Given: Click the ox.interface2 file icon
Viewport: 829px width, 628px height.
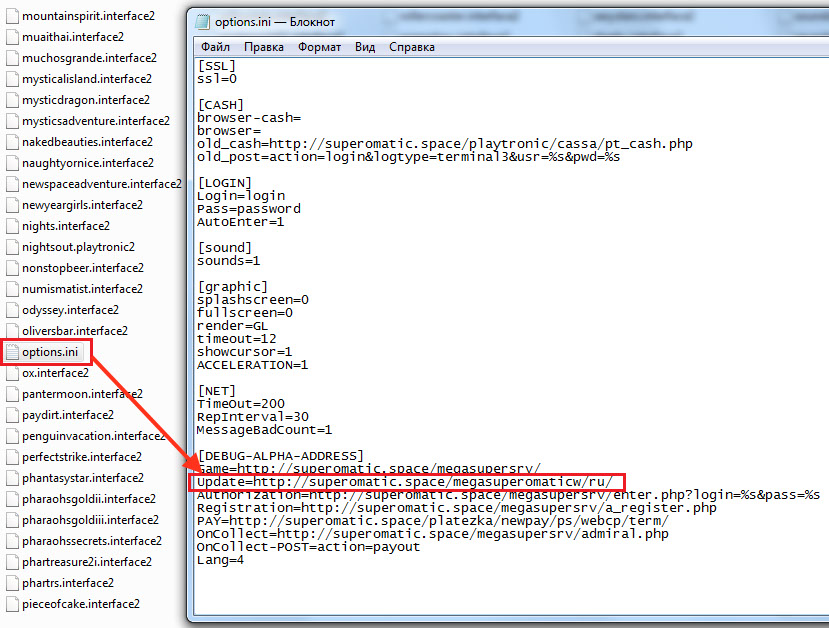Looking at the screenshot, I should [12, 373].
